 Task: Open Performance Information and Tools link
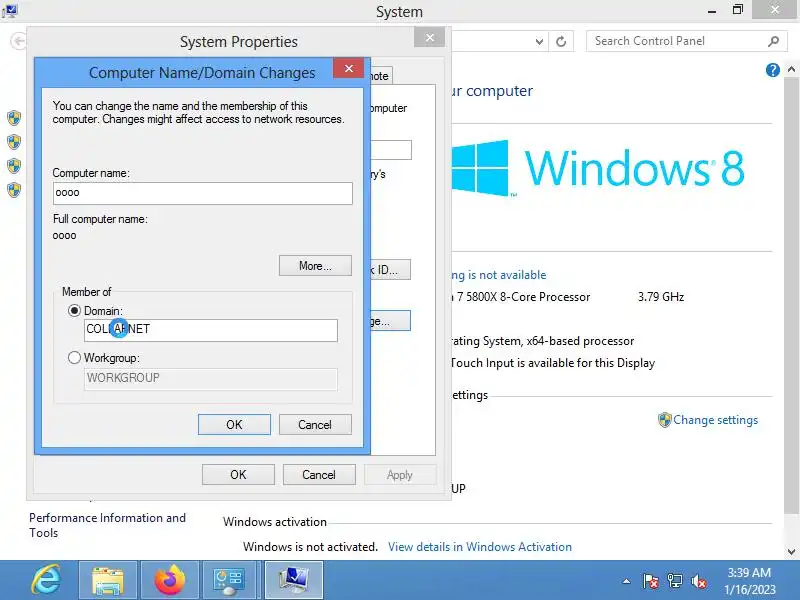(x=107, y=525)
